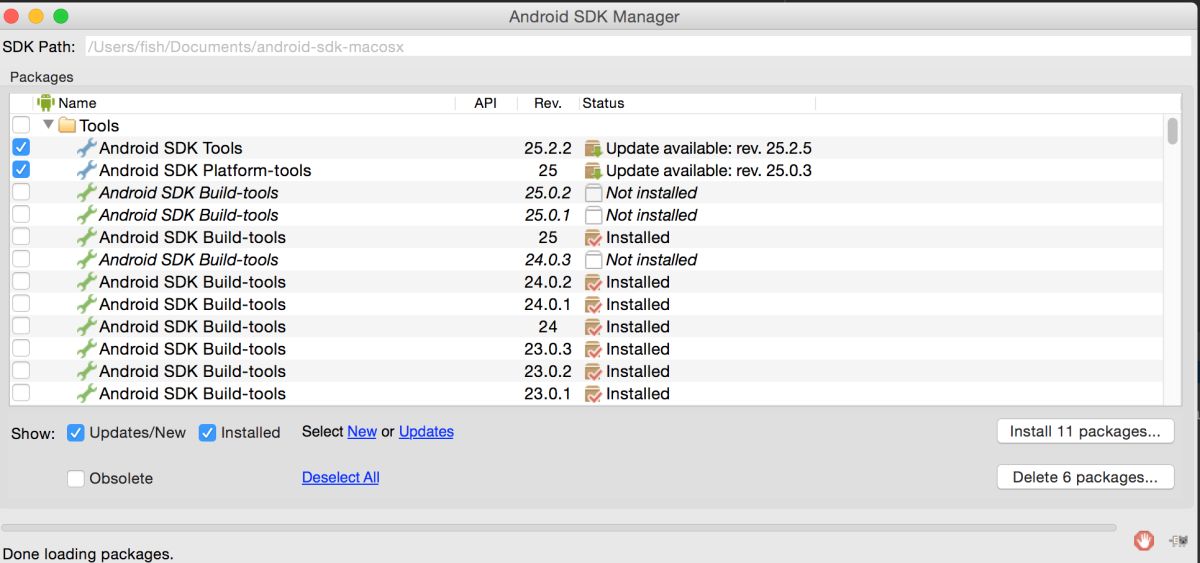
Task: Click the macOS green zoom window button
Action: 61,16
